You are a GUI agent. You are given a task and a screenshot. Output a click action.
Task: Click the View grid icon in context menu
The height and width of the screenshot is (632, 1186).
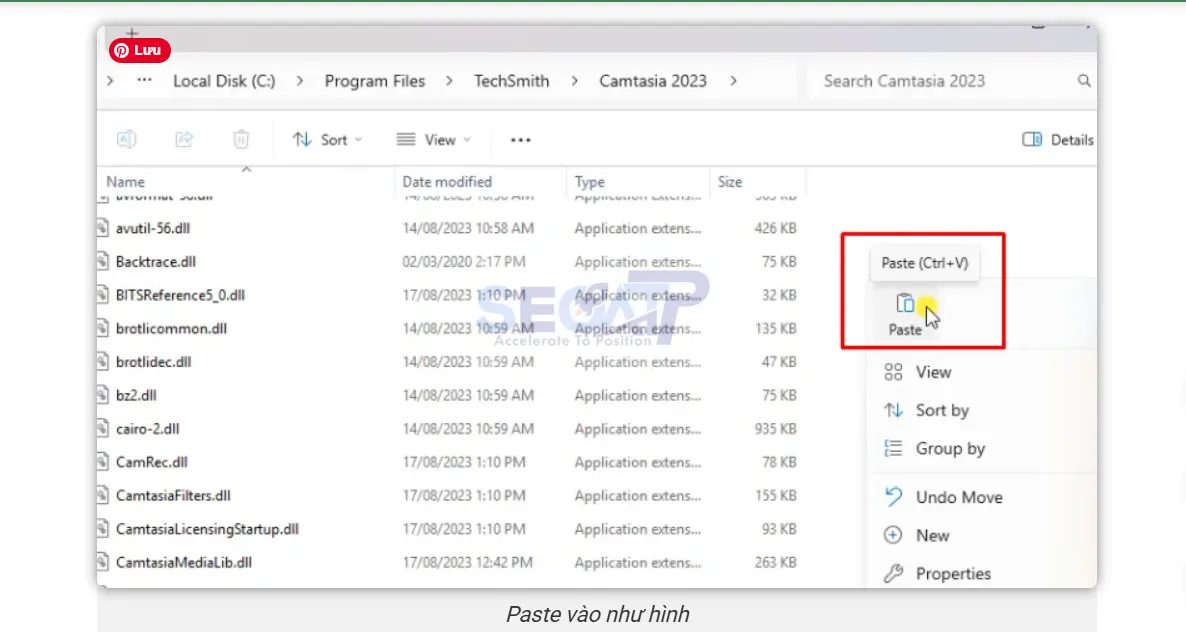[x=892, y=371]
